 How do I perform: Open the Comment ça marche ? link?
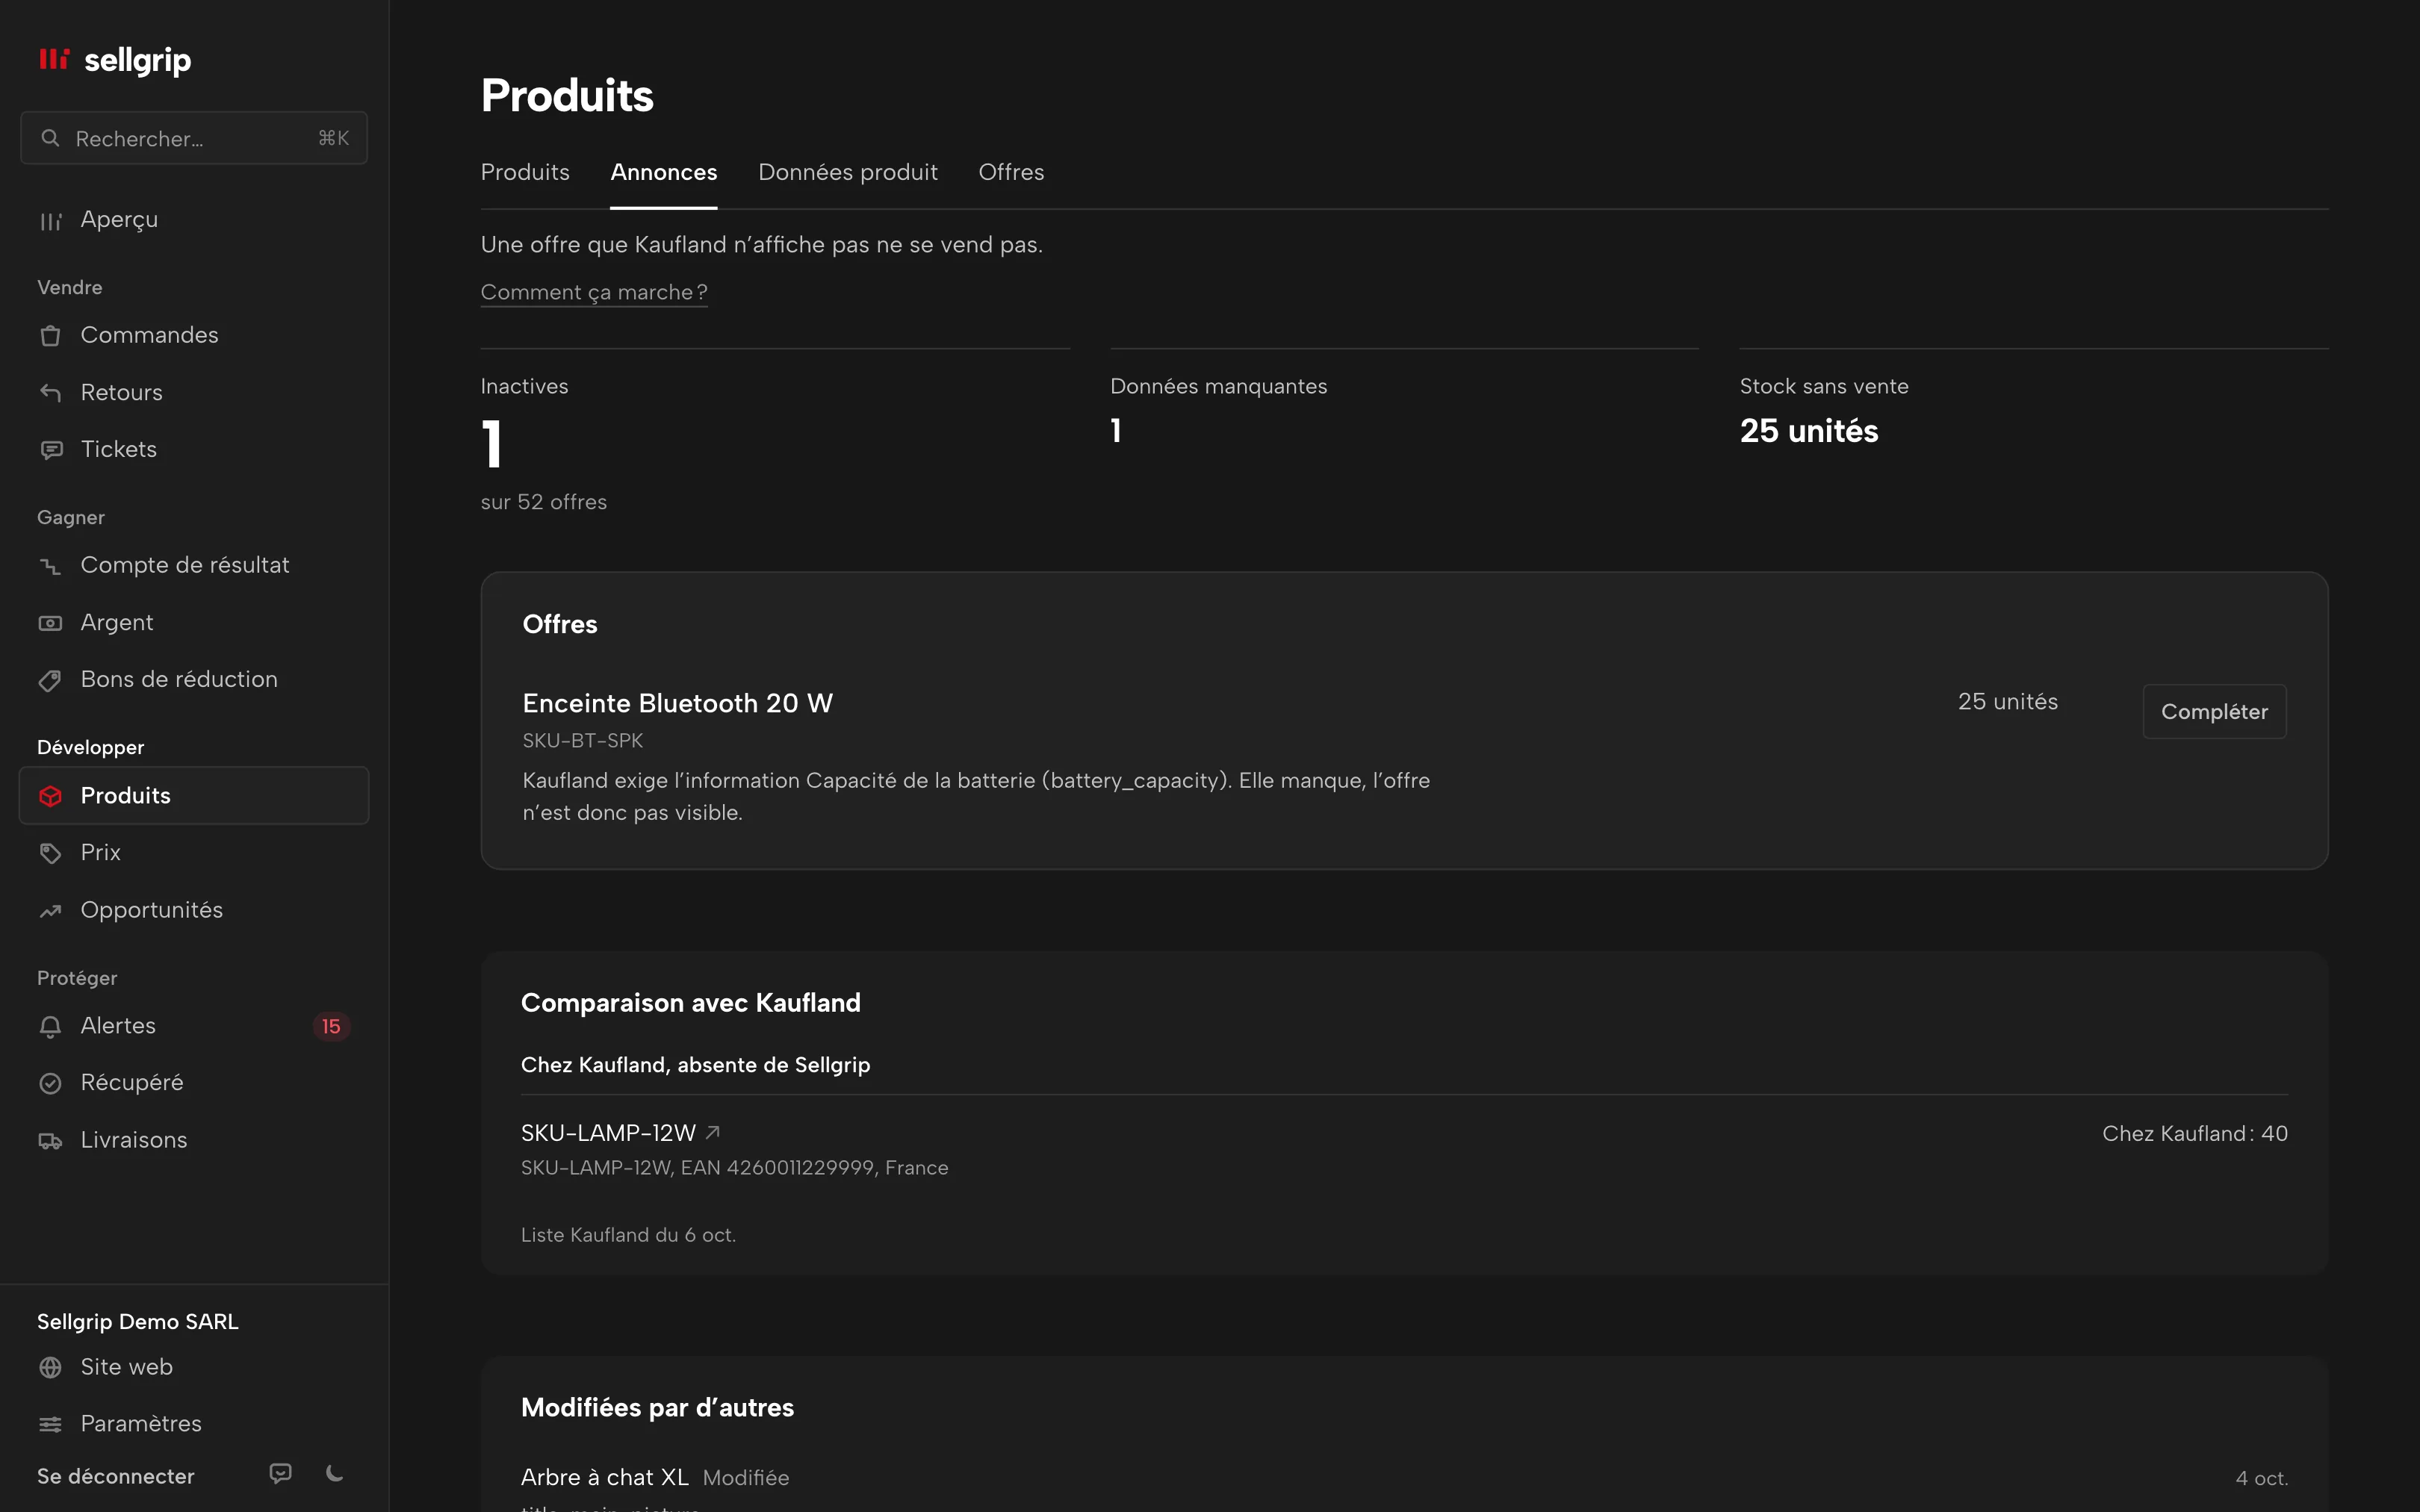pos(594,292)
